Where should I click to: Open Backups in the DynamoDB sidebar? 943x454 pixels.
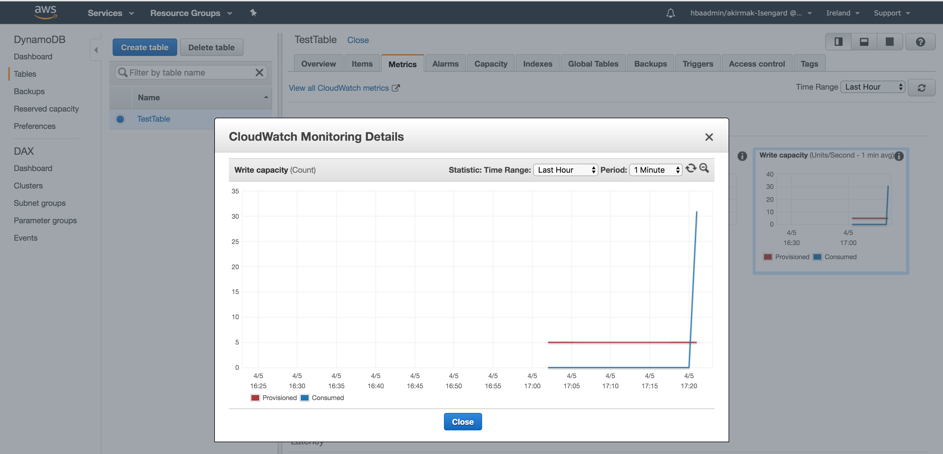tap(29, 91)
